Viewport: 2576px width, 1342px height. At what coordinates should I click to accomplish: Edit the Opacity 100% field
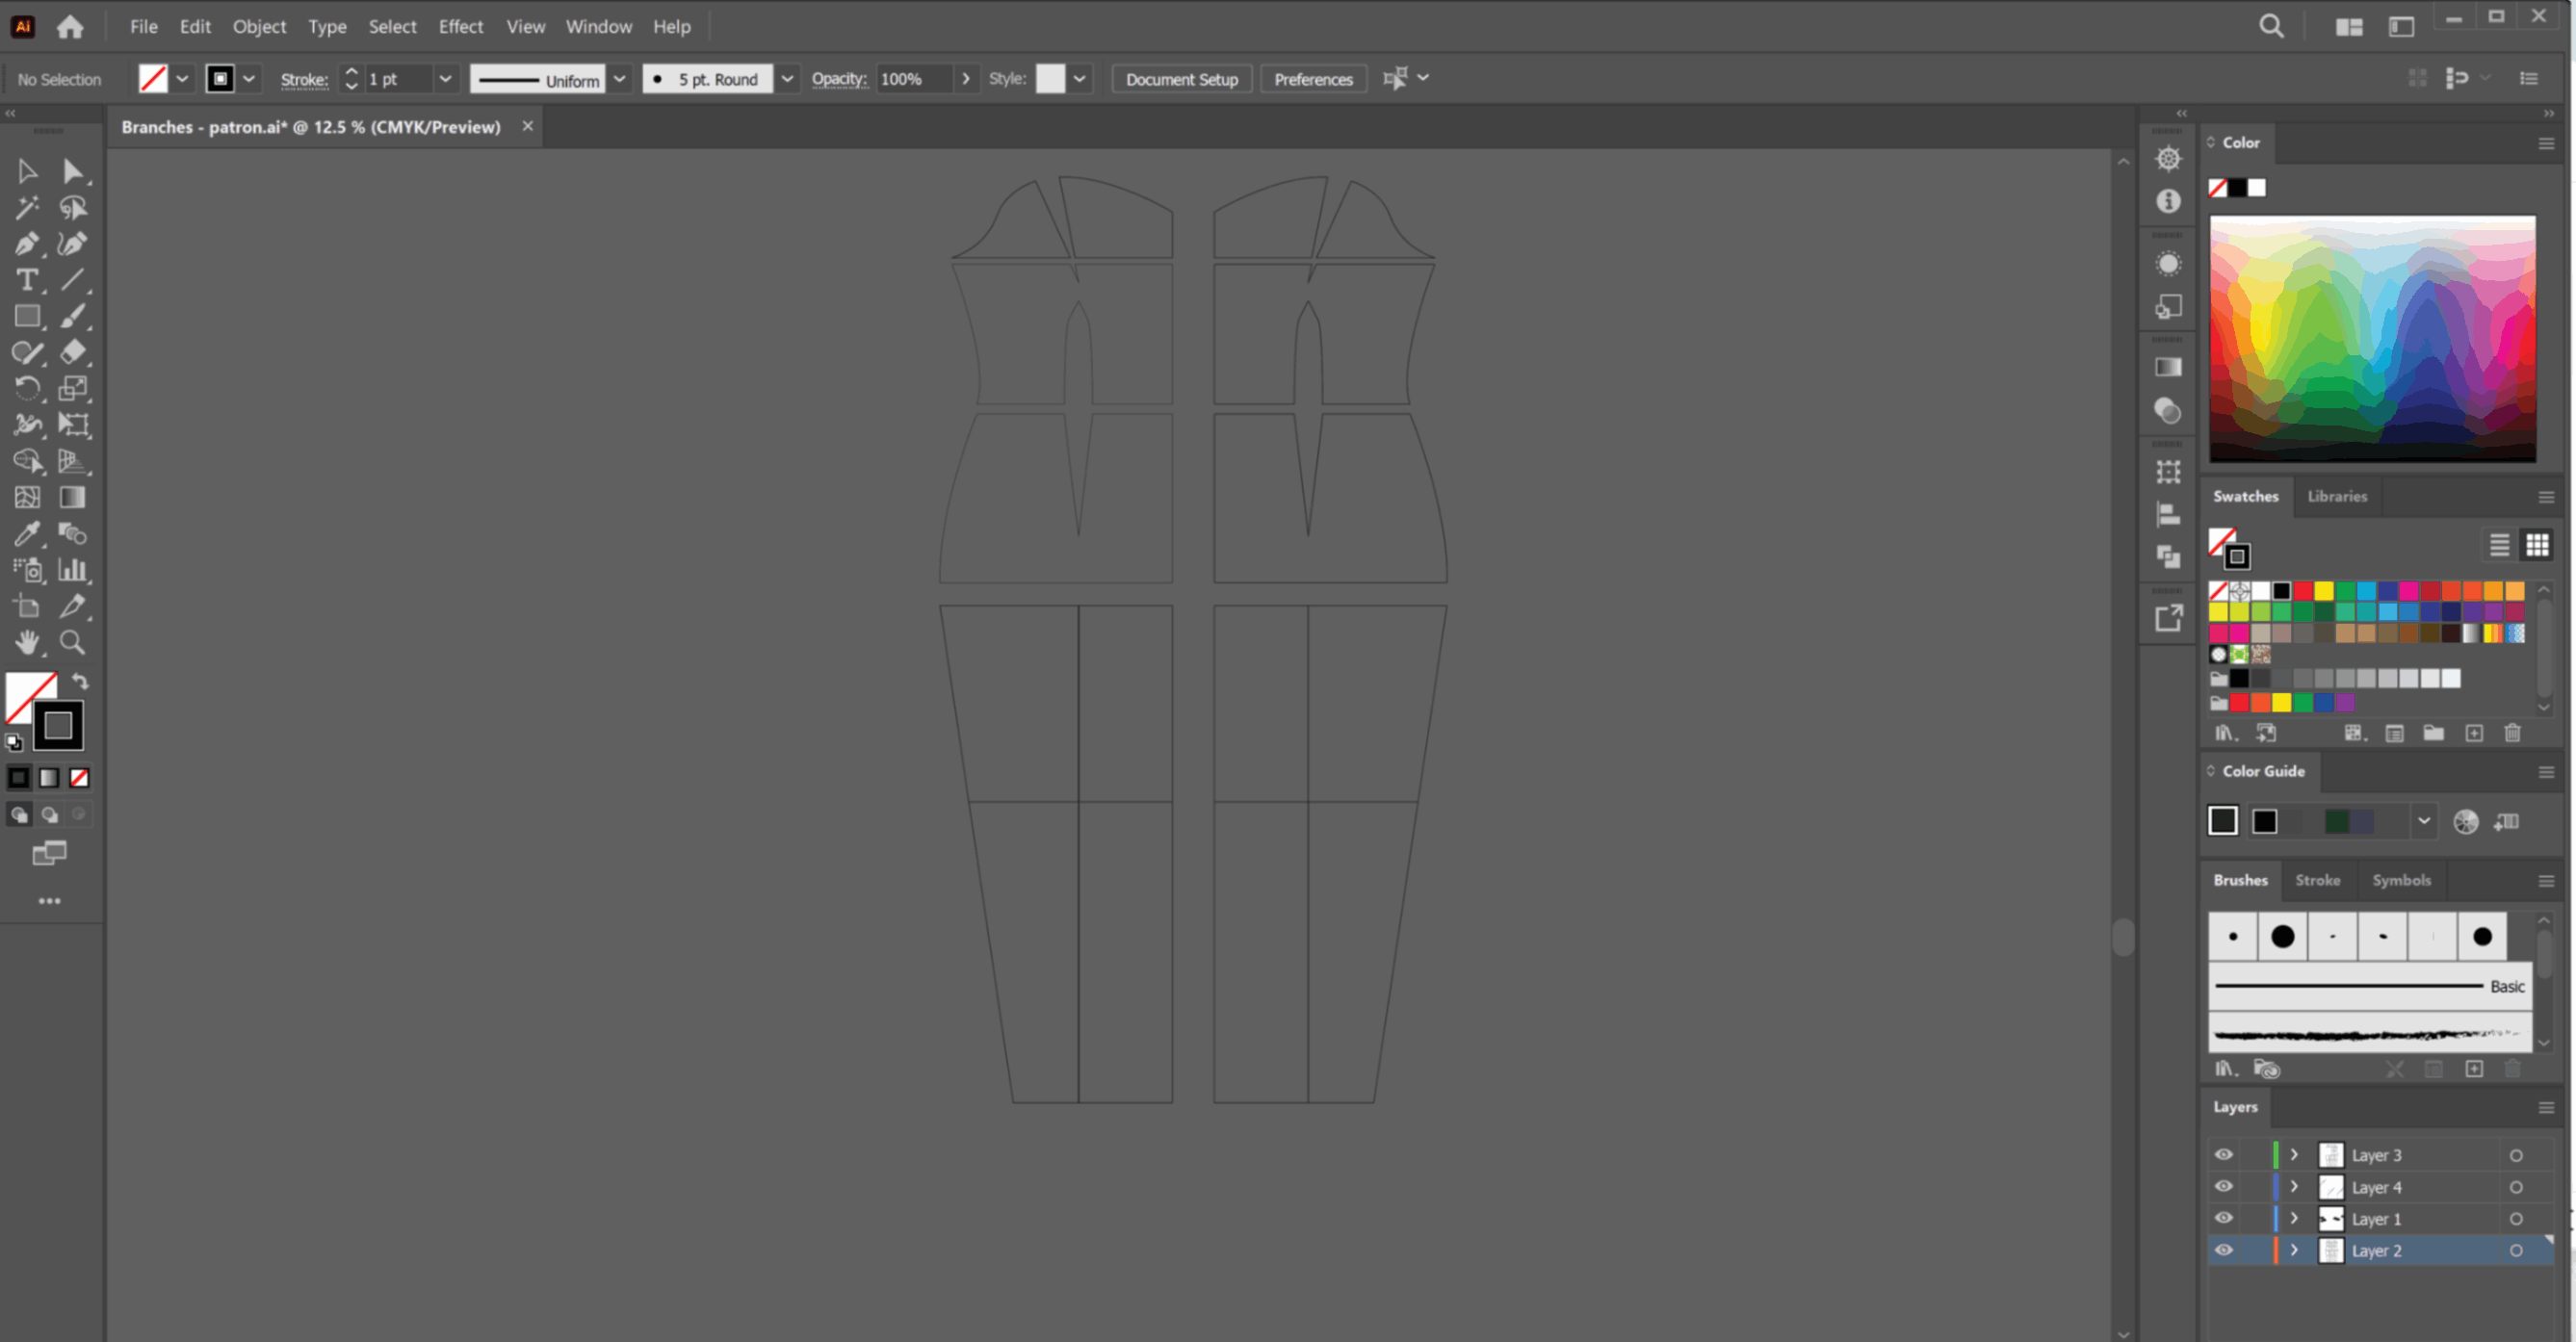click(914, 79)
